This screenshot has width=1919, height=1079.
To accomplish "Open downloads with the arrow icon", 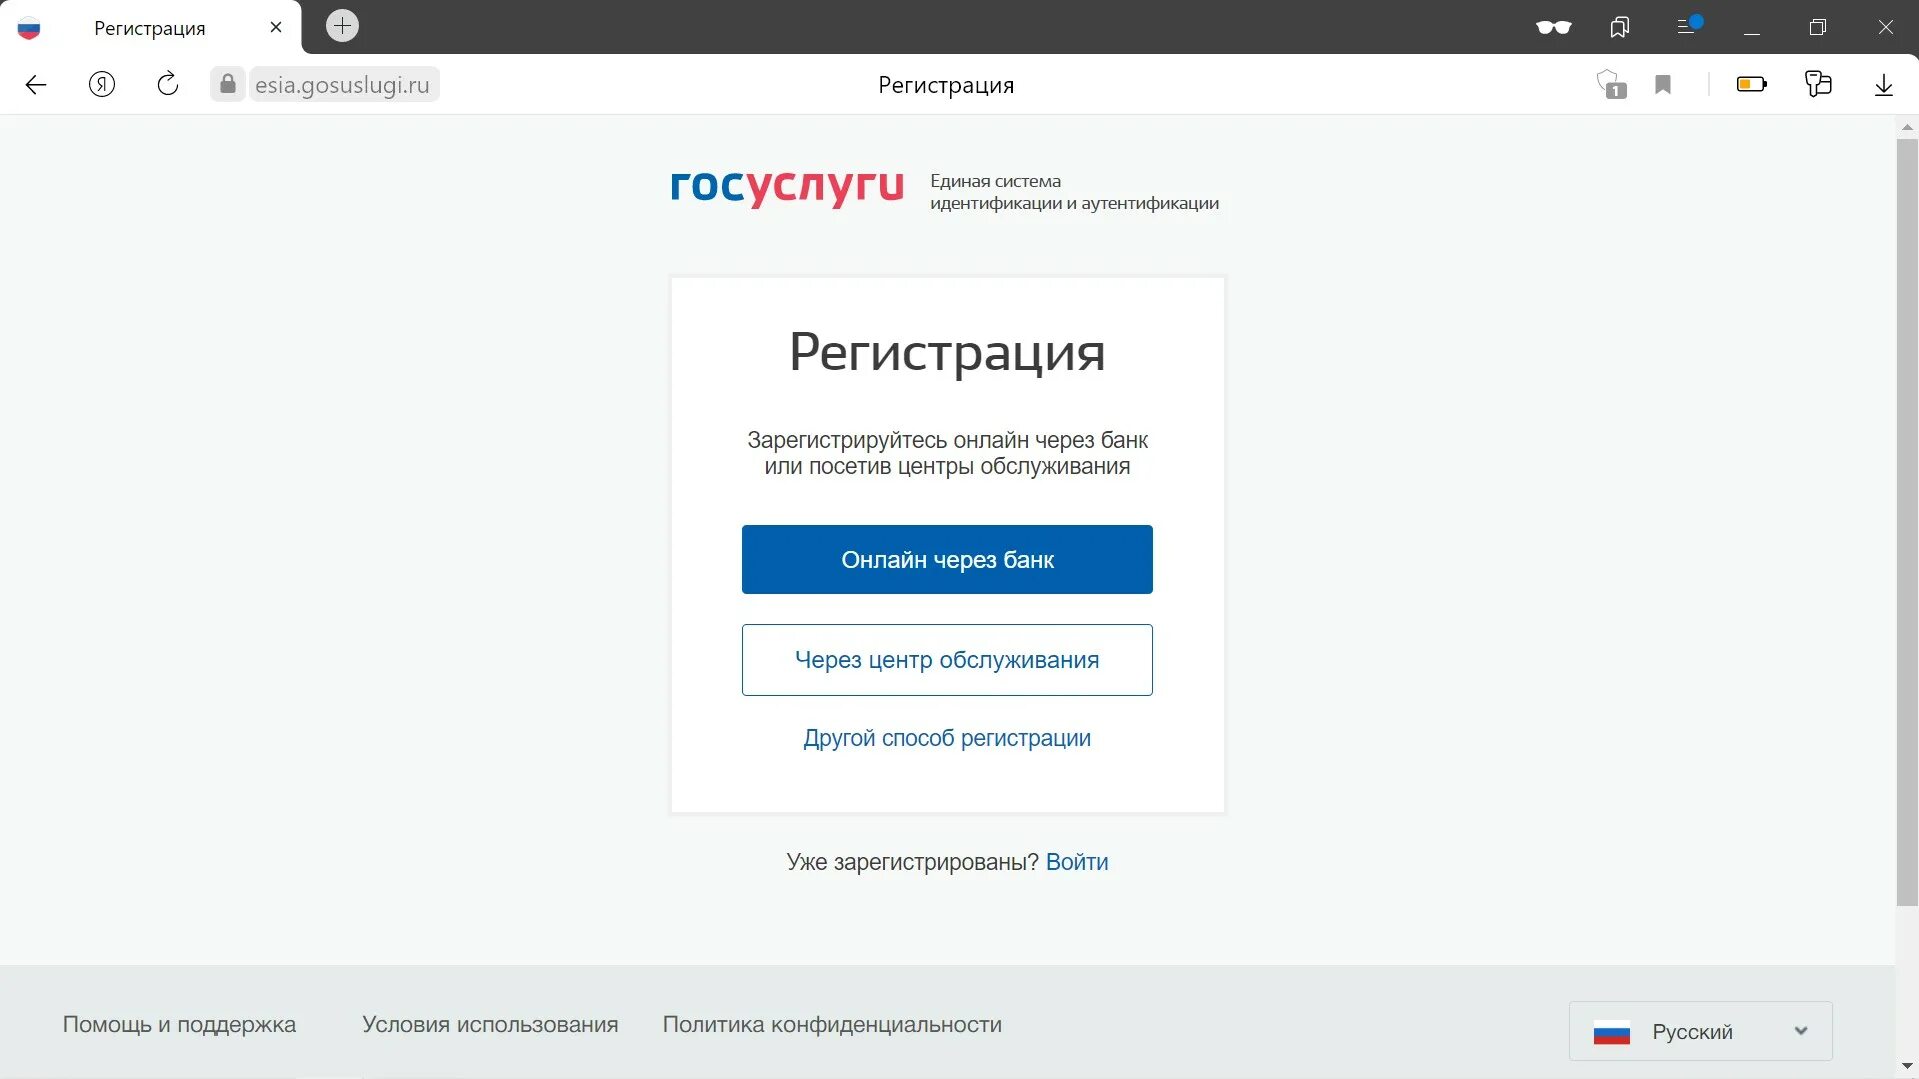I will [x=1884, y=85].
